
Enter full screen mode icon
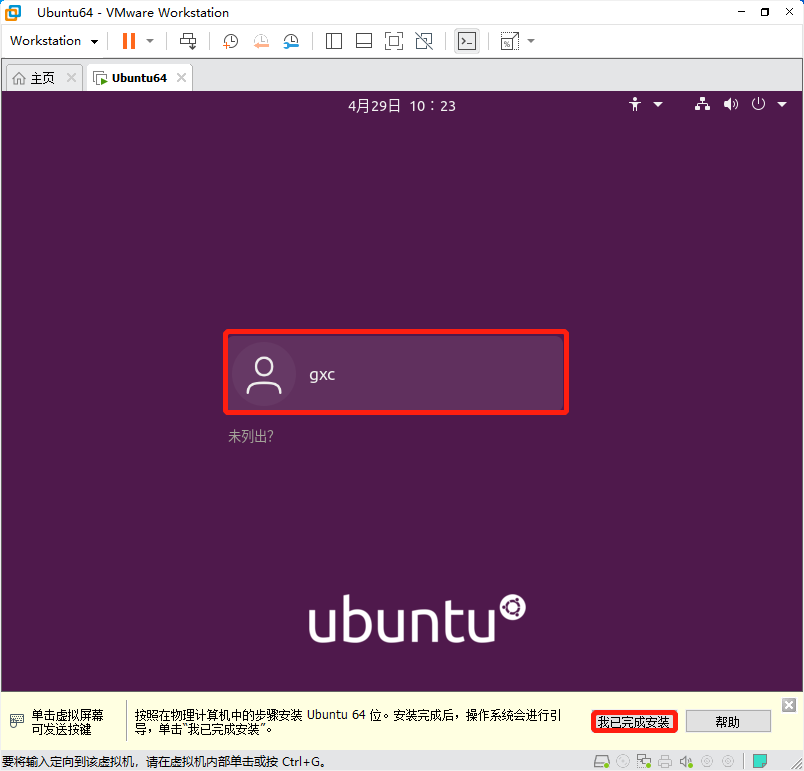tap(394, 41)
